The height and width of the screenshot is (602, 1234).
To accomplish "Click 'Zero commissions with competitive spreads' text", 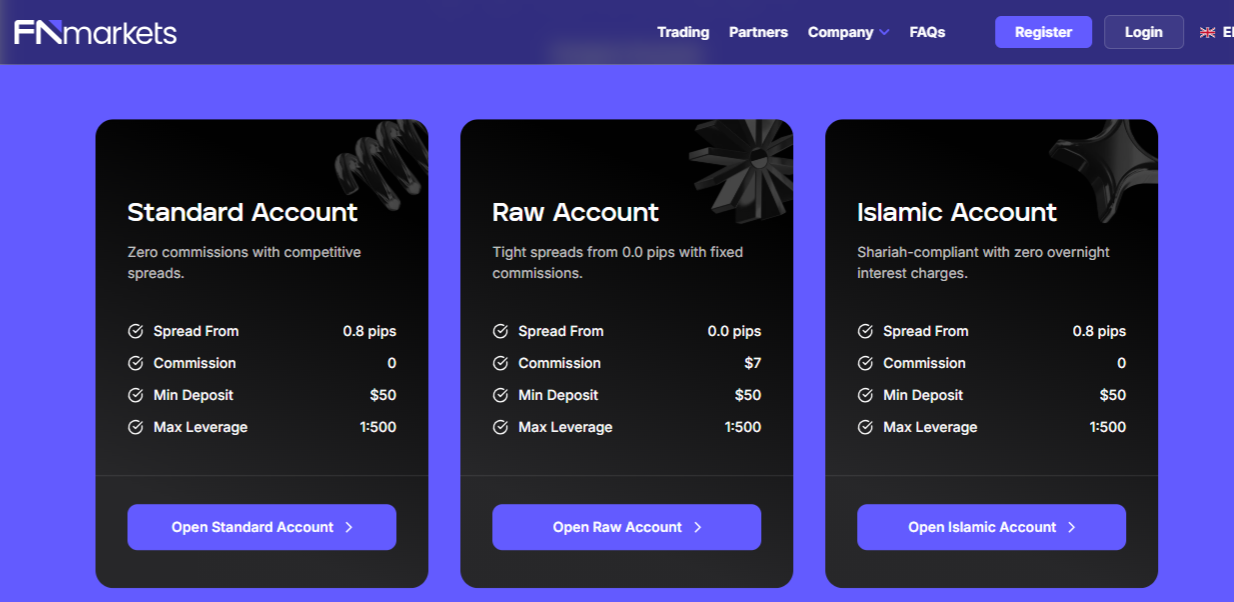I will (244, 262).
